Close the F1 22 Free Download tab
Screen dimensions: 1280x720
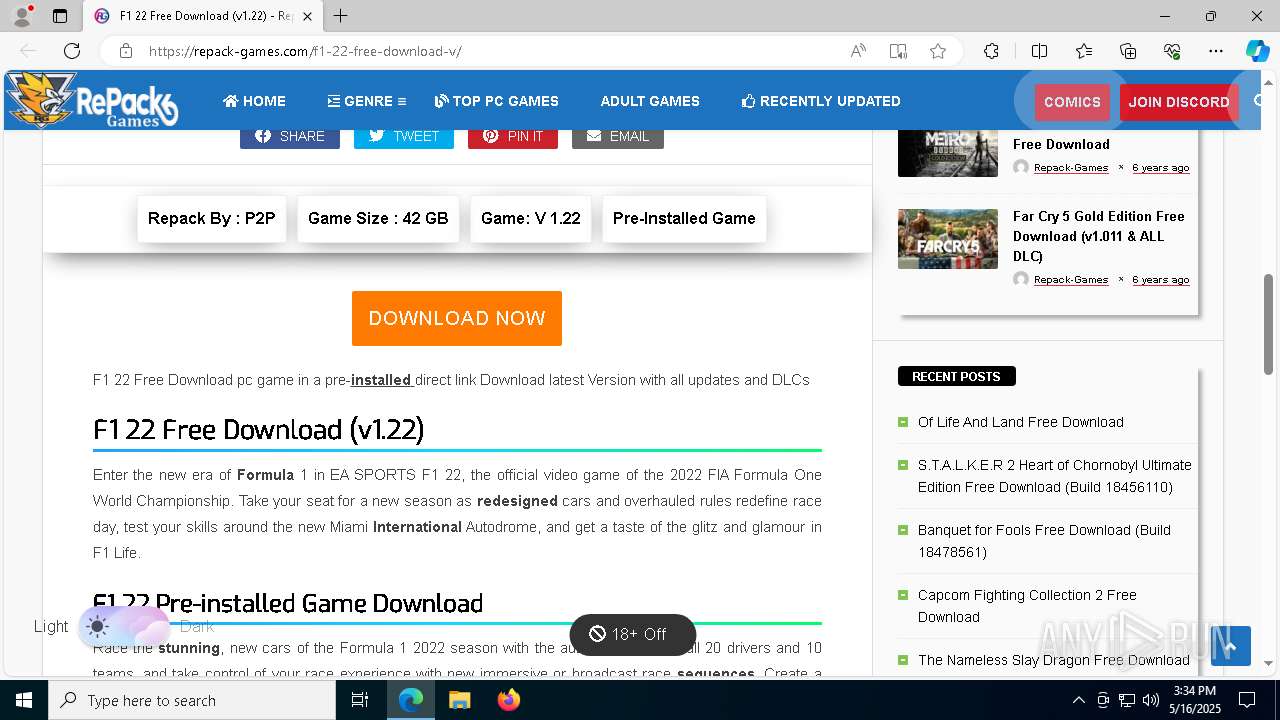click(x=307, y=16)
